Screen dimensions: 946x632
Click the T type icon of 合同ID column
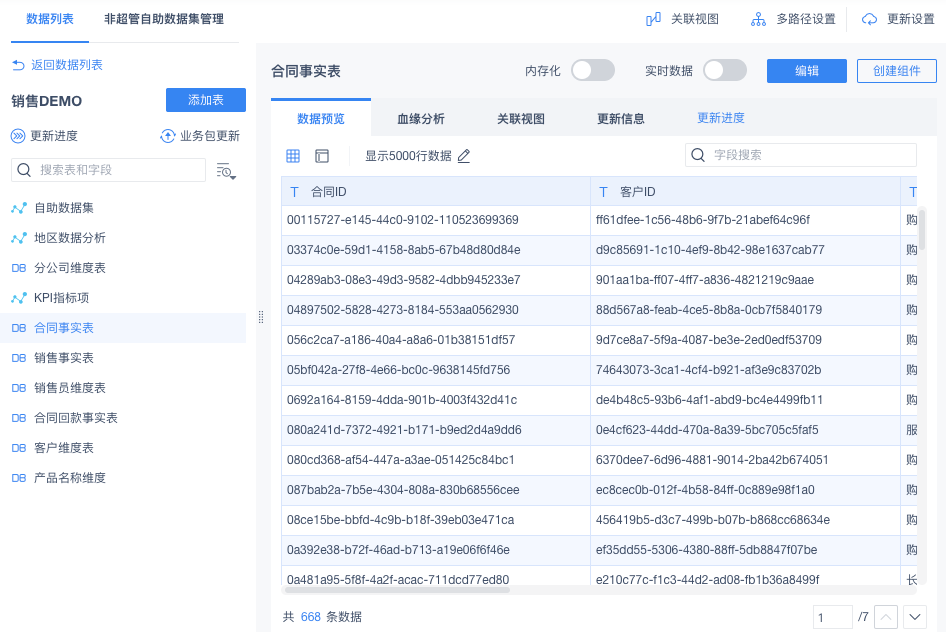pyautogui.click(x=294, y=192)
